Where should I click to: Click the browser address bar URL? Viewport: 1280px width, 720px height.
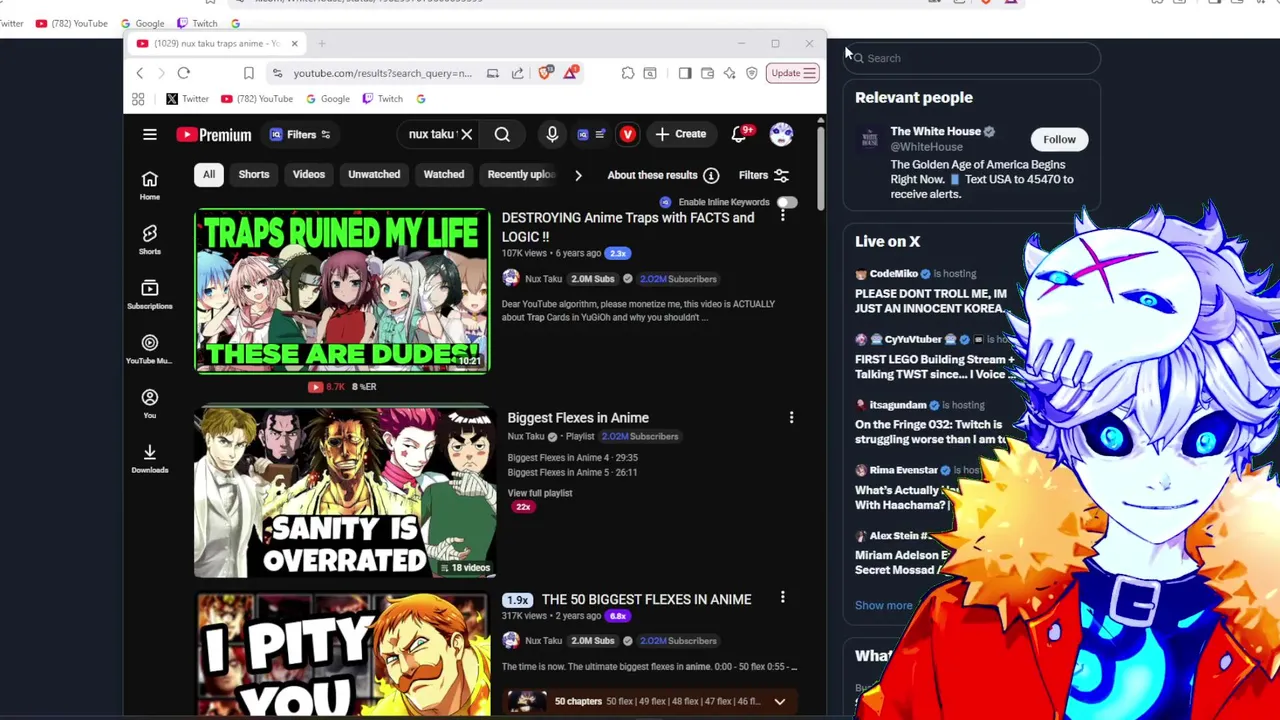[383, 73]
